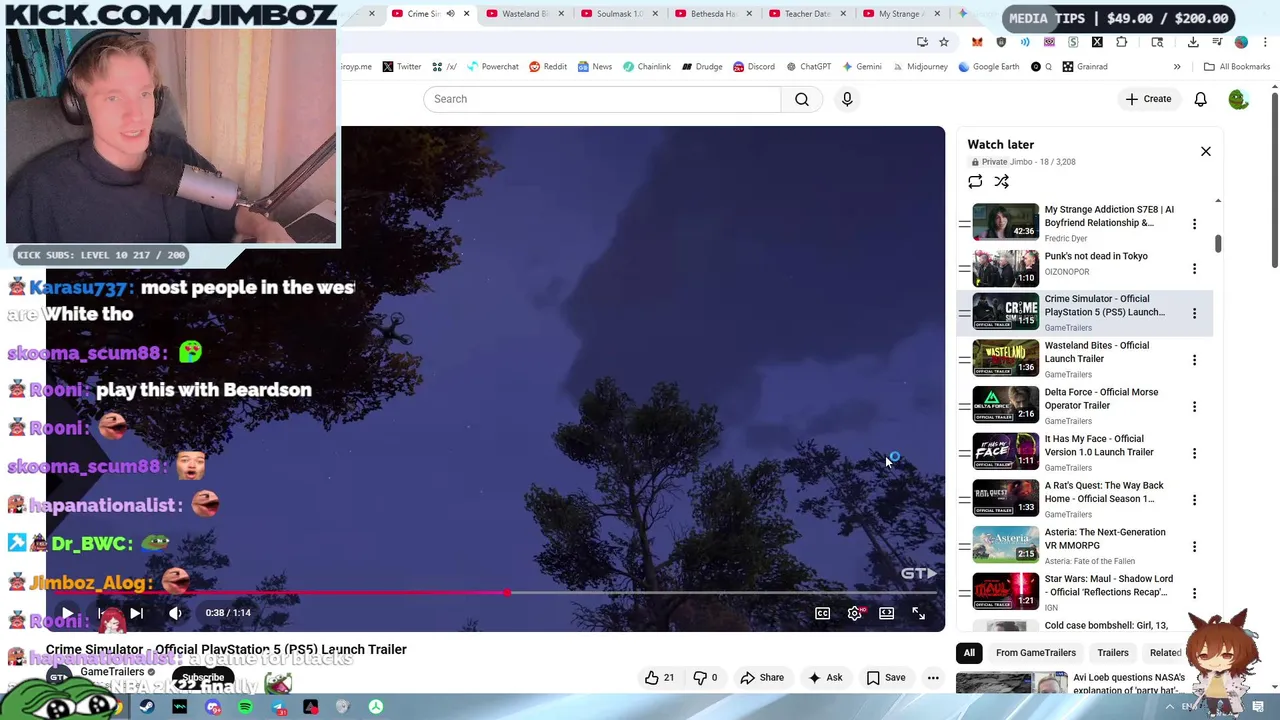
Task: Close the Watch later playlist panel
Action: pos(1206,151)
